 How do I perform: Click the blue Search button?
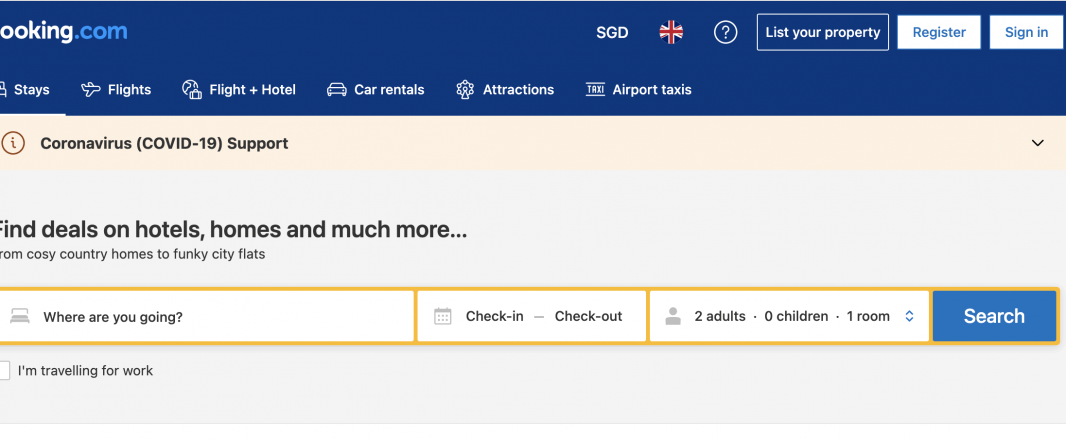(994, 316)
